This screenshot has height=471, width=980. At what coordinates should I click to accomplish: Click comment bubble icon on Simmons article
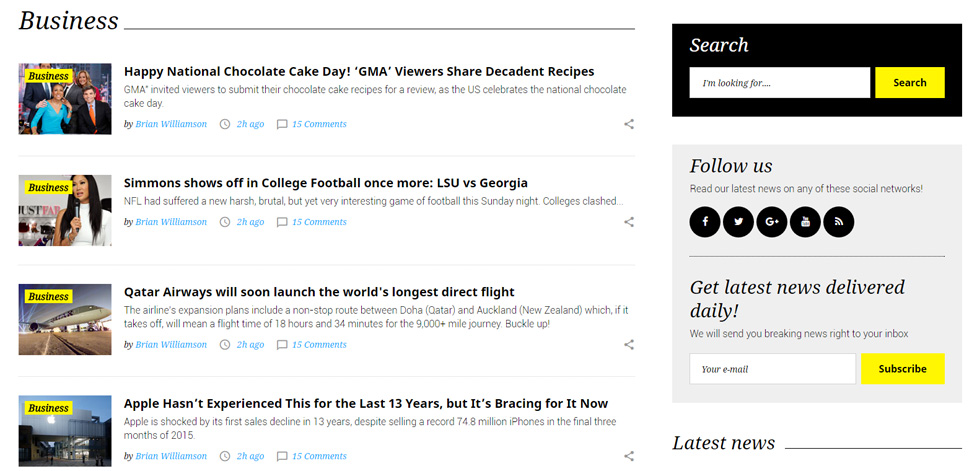coord(282,222)
